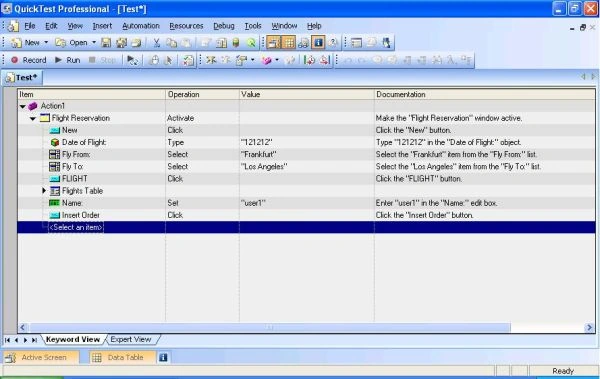Viewport: 600px width, 379px height.
Task: Collapse the Action1 tree node
Action: tap(23, 106)
